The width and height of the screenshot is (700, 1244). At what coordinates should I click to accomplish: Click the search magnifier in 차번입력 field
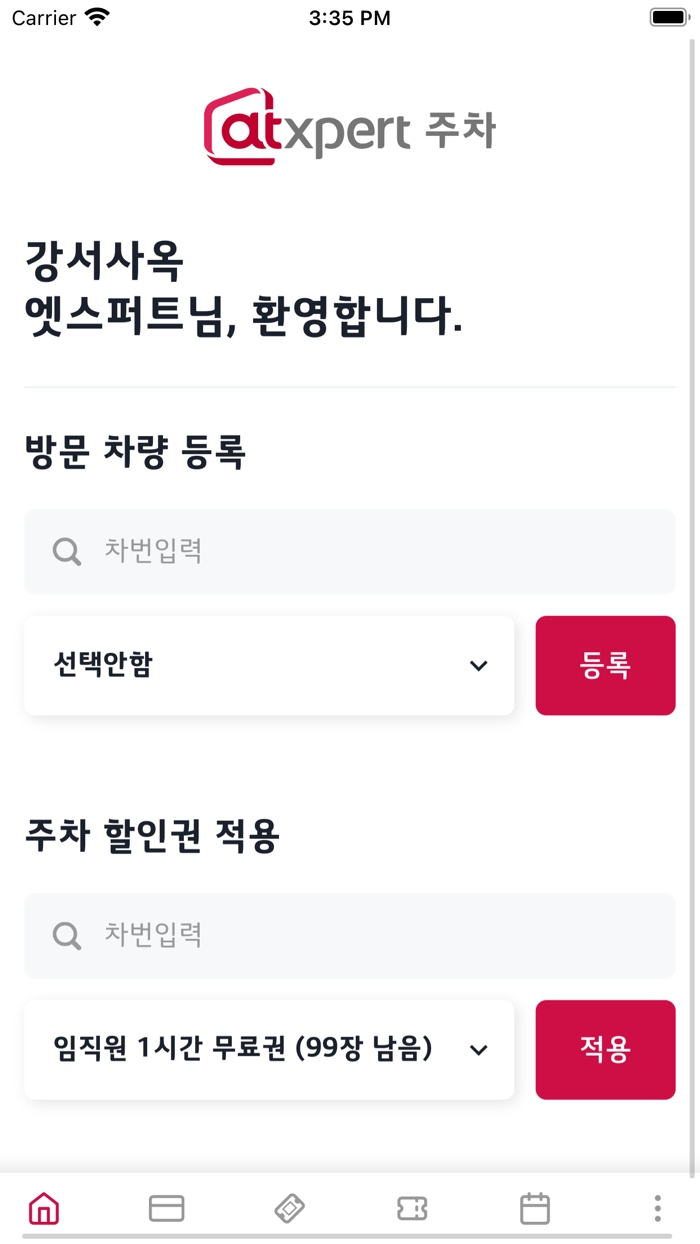click(x=66, y=551)
